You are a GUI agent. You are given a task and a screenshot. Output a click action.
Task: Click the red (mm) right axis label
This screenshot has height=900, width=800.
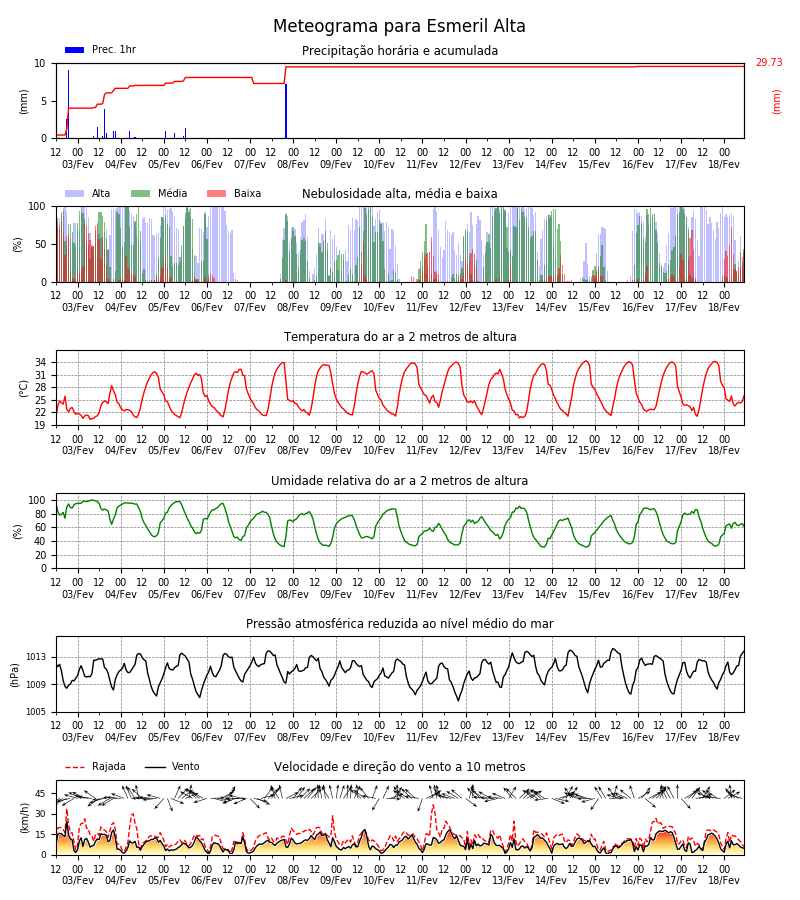[x=776, y=102]
